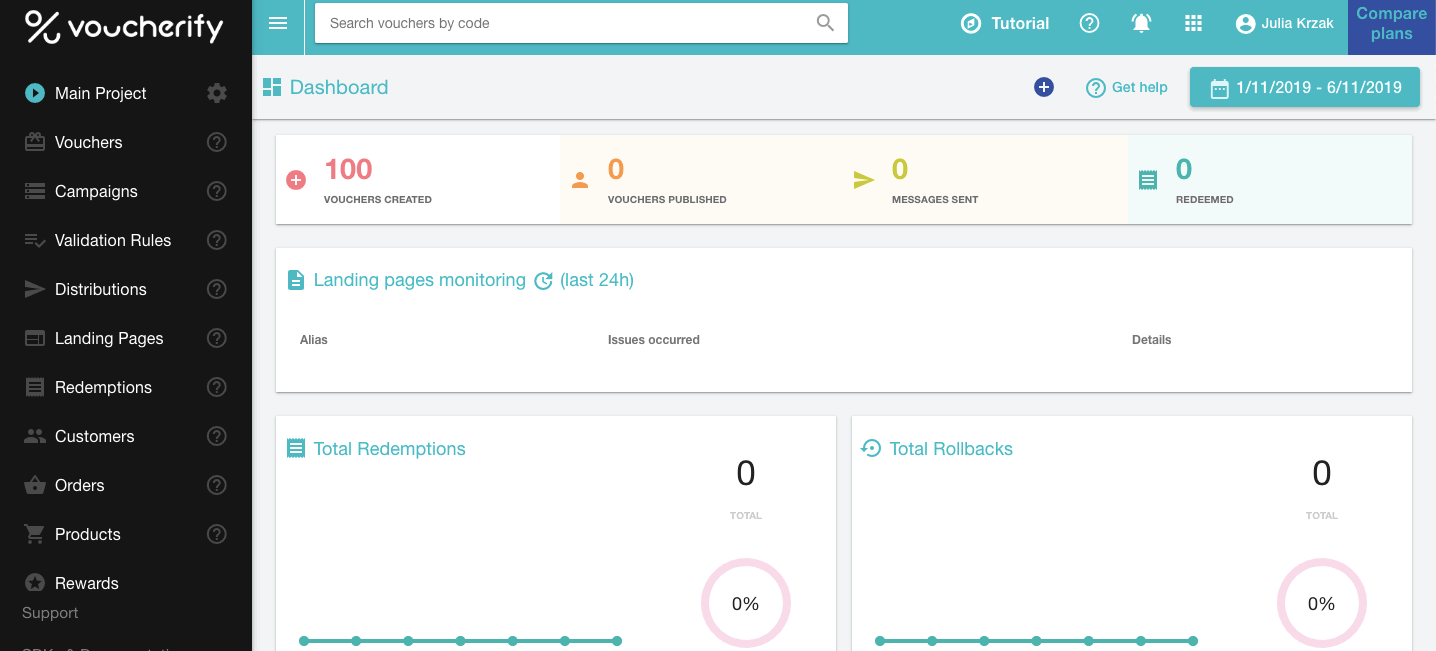Open the Julia Krzak account menu
1436x651 pixels.
[x=1284, y=23]
